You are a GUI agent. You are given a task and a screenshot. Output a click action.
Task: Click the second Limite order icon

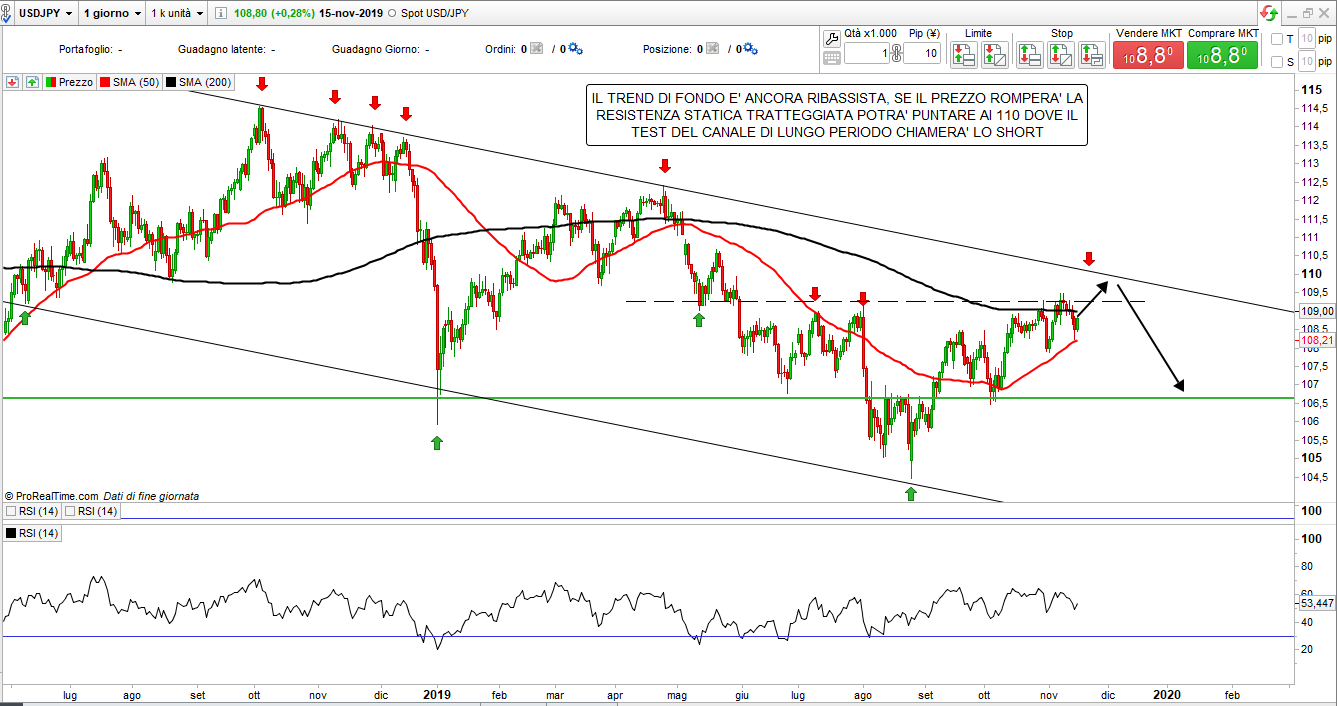994,54
